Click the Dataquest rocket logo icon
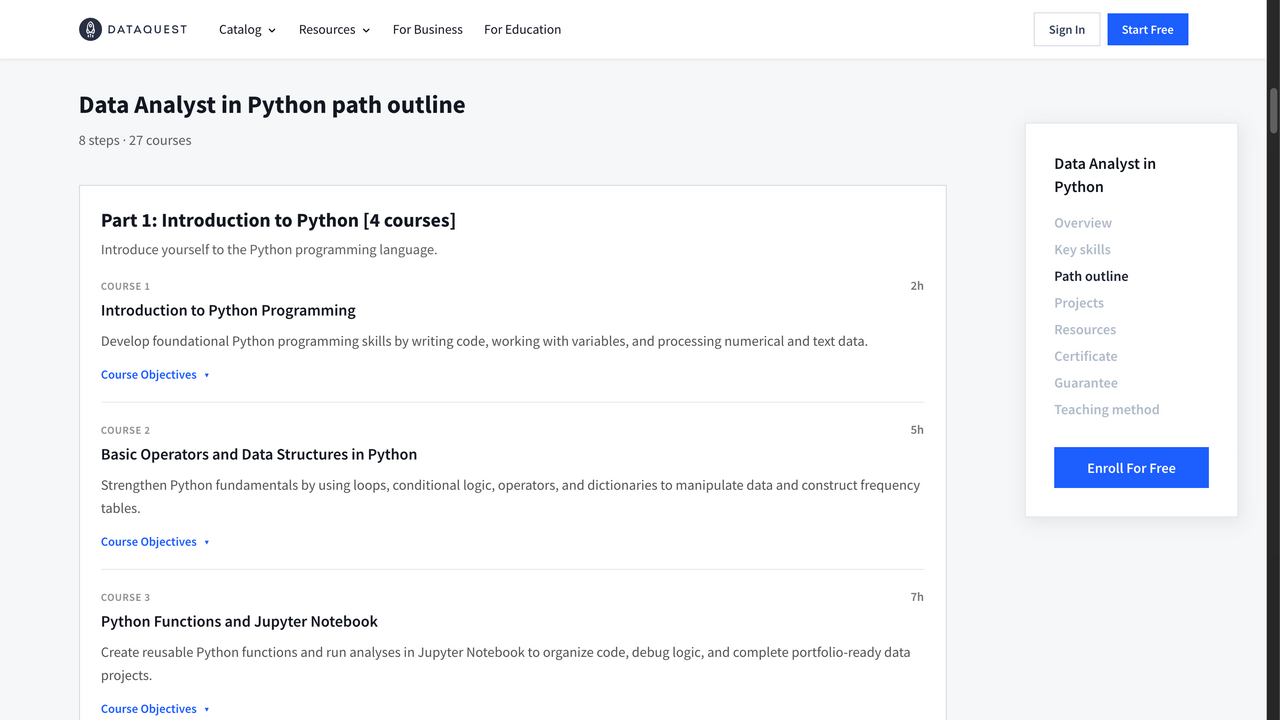 [x=91, y=29]
